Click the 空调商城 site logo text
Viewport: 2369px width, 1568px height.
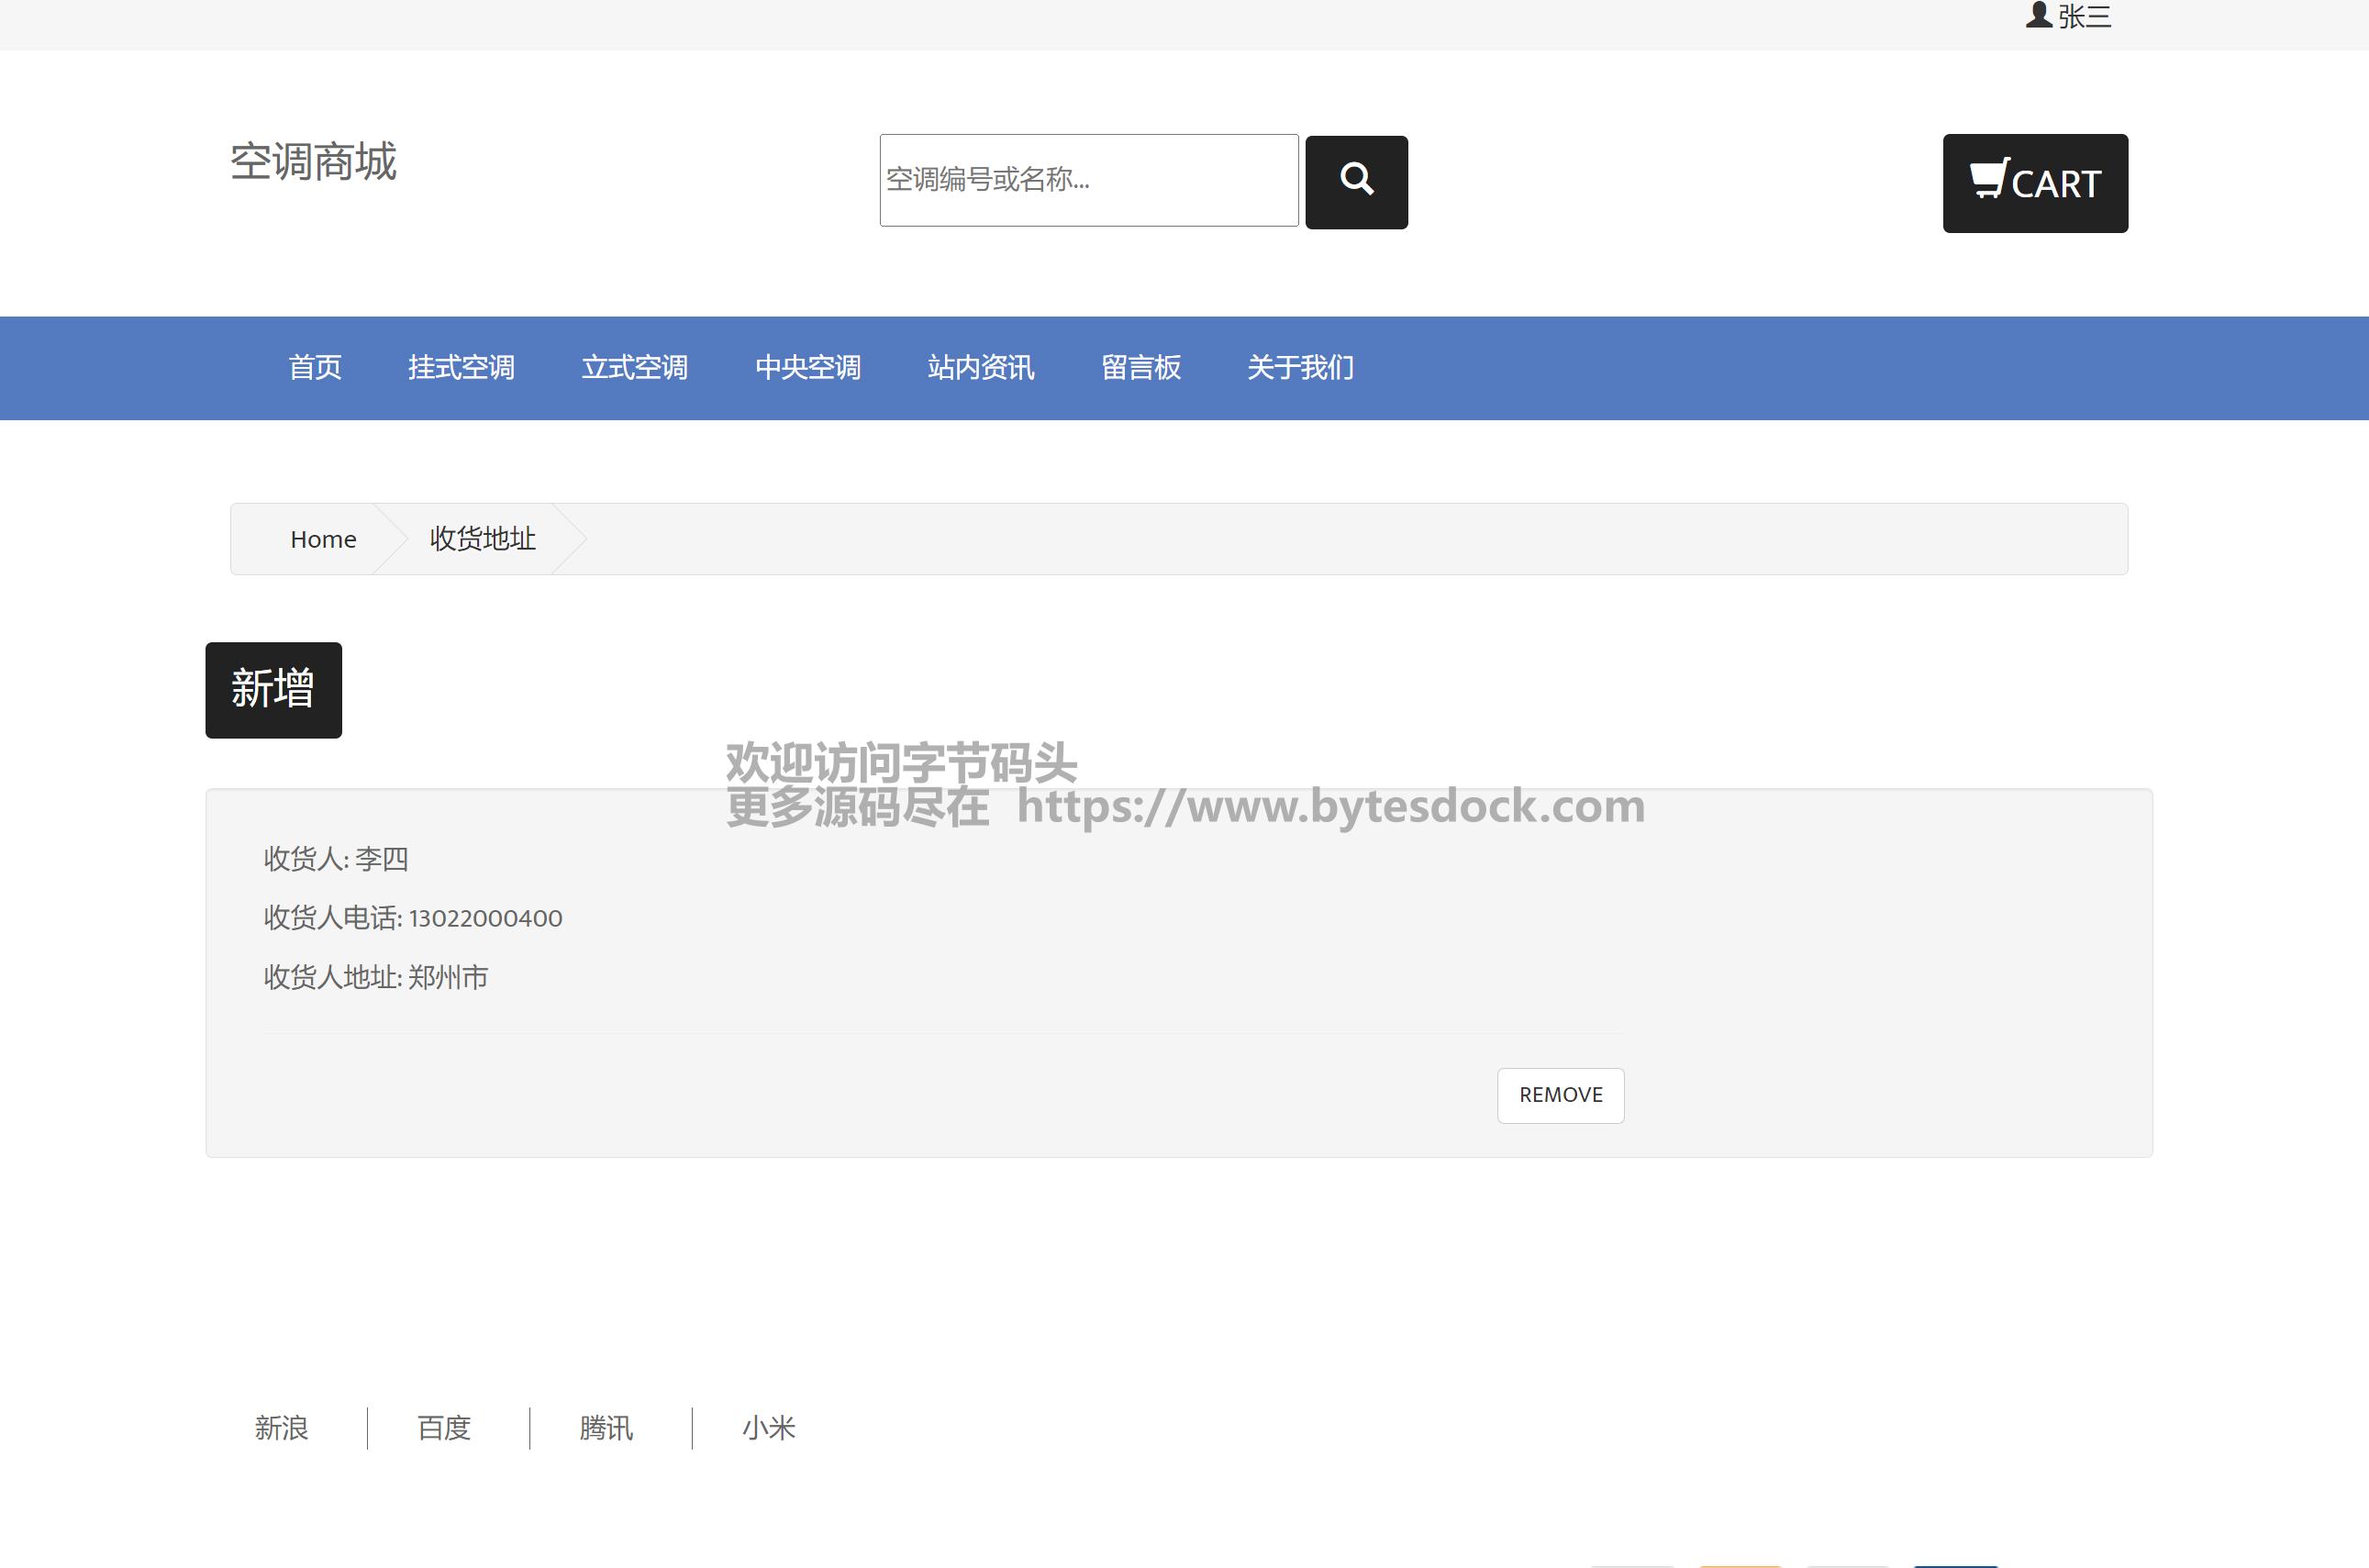point(313,162)
